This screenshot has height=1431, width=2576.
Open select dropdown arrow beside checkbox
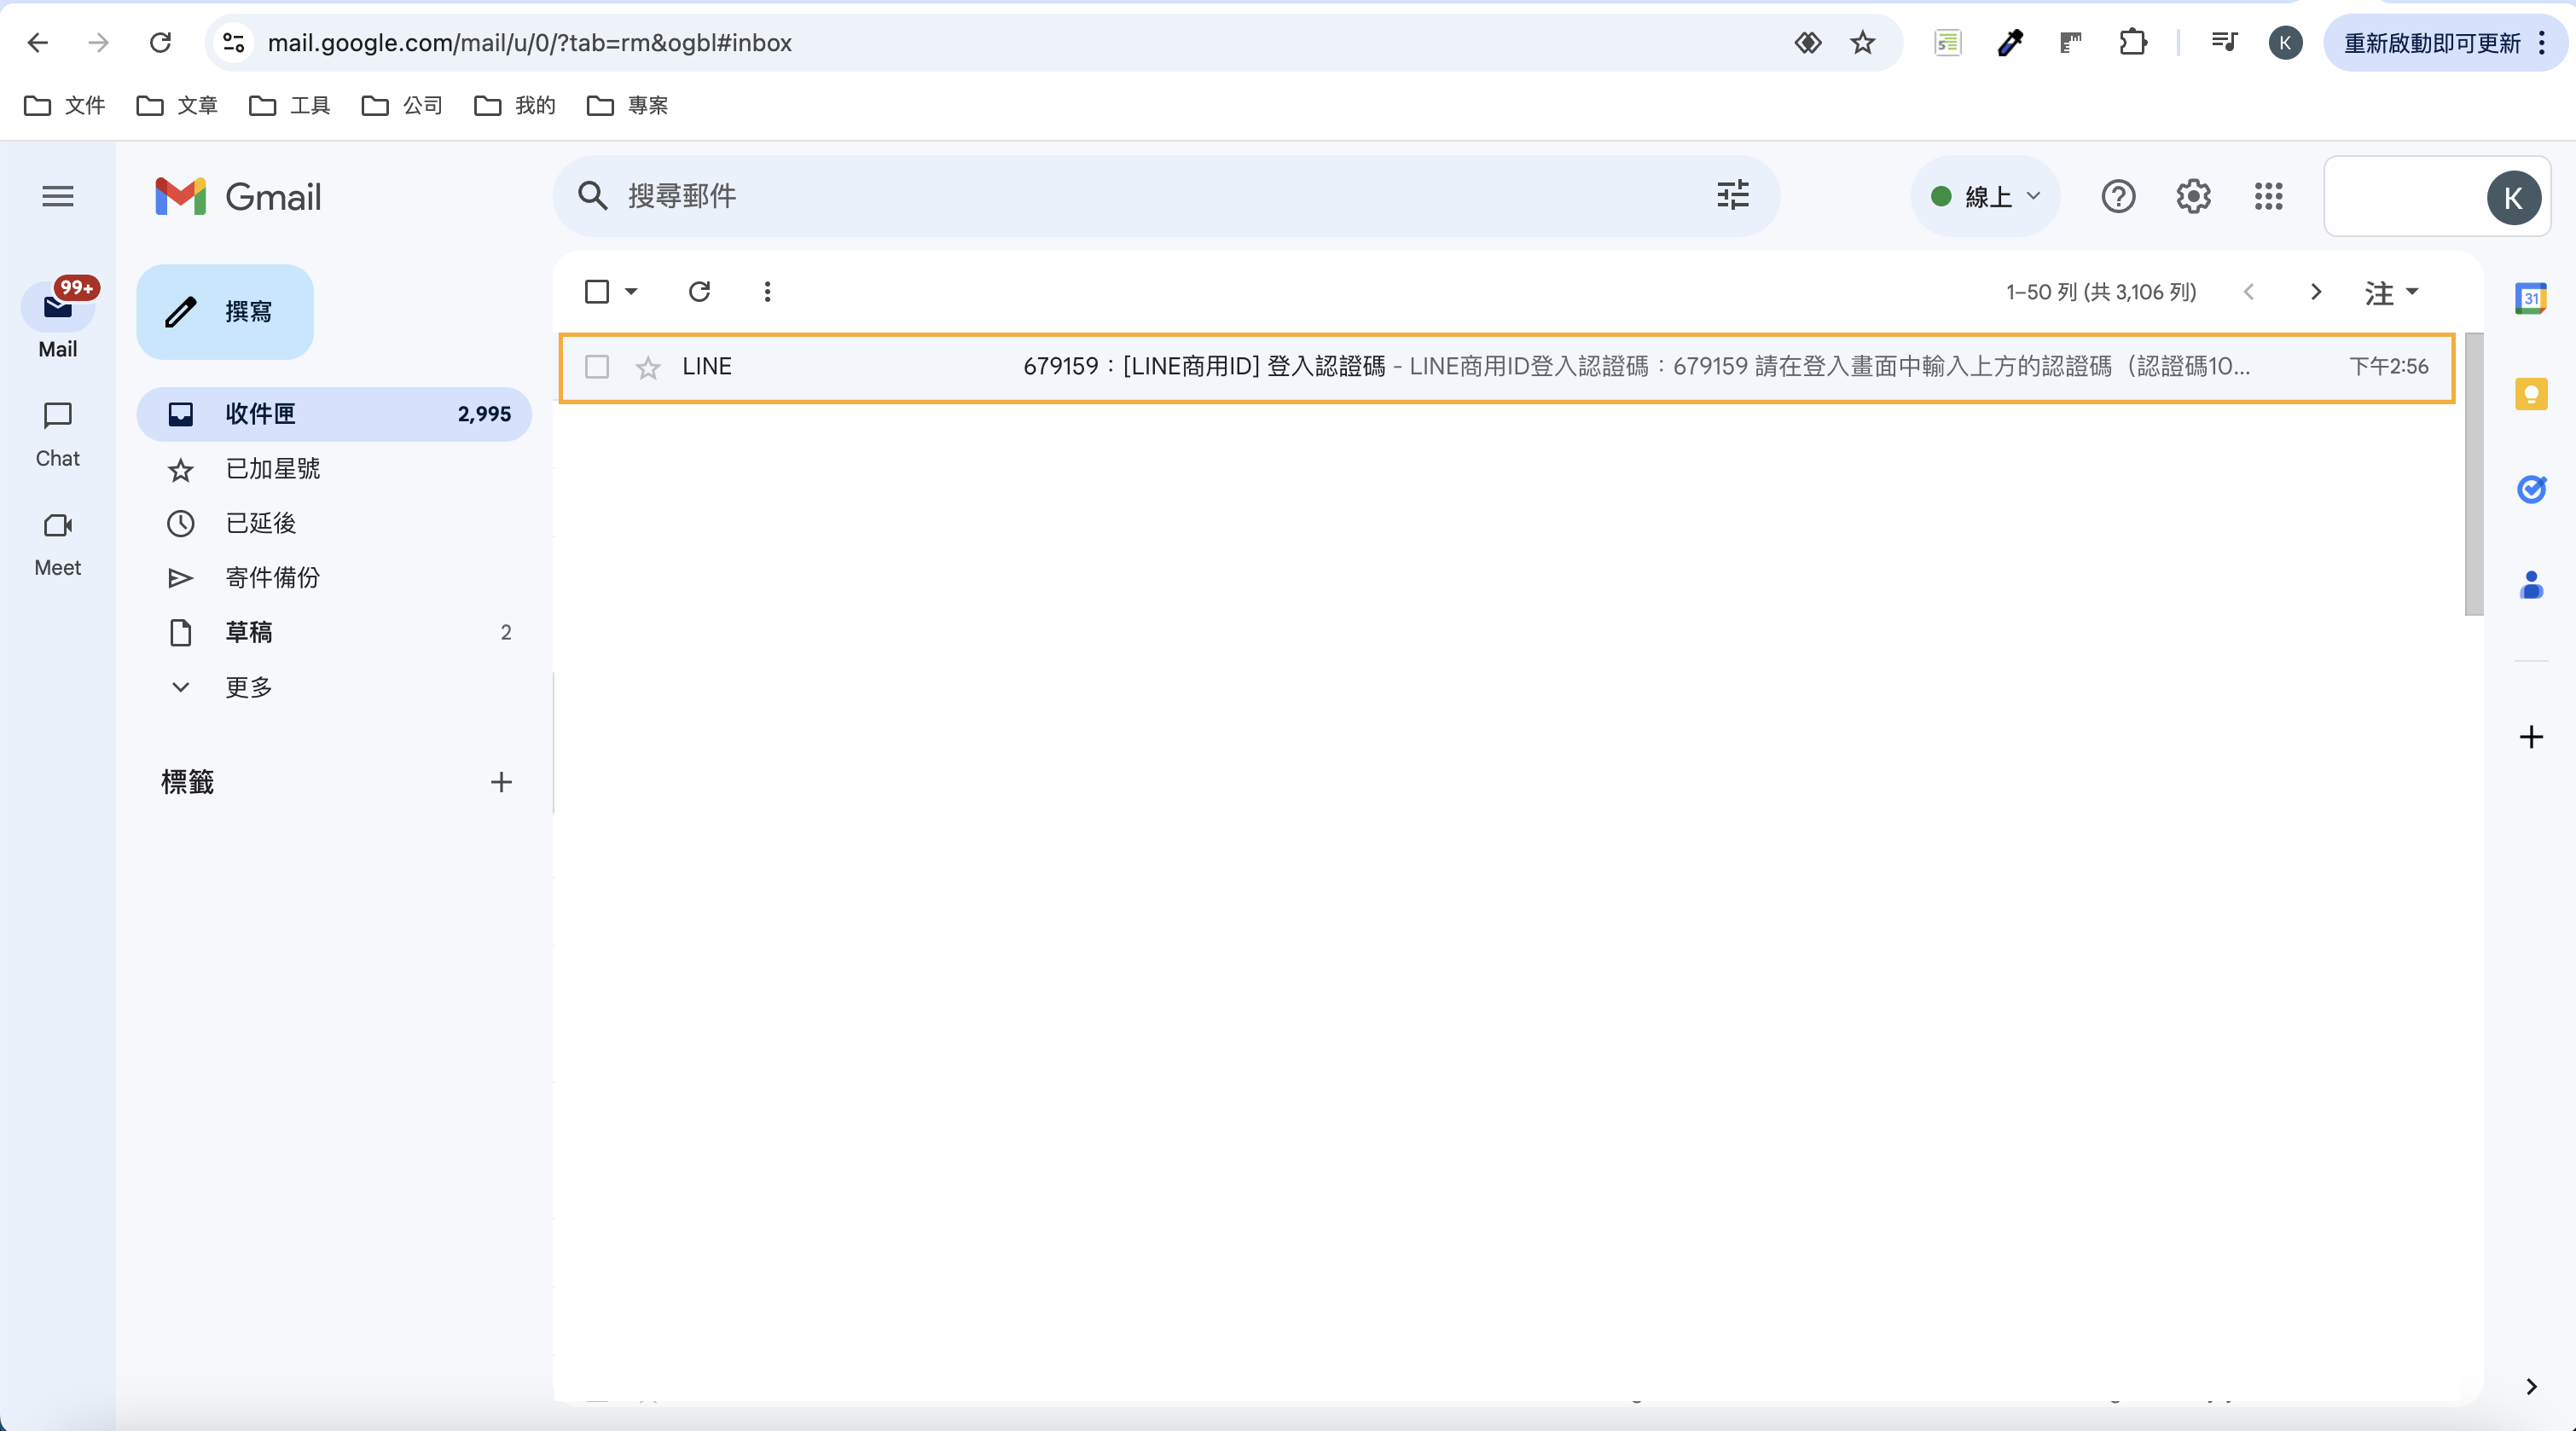click(631, 291)
